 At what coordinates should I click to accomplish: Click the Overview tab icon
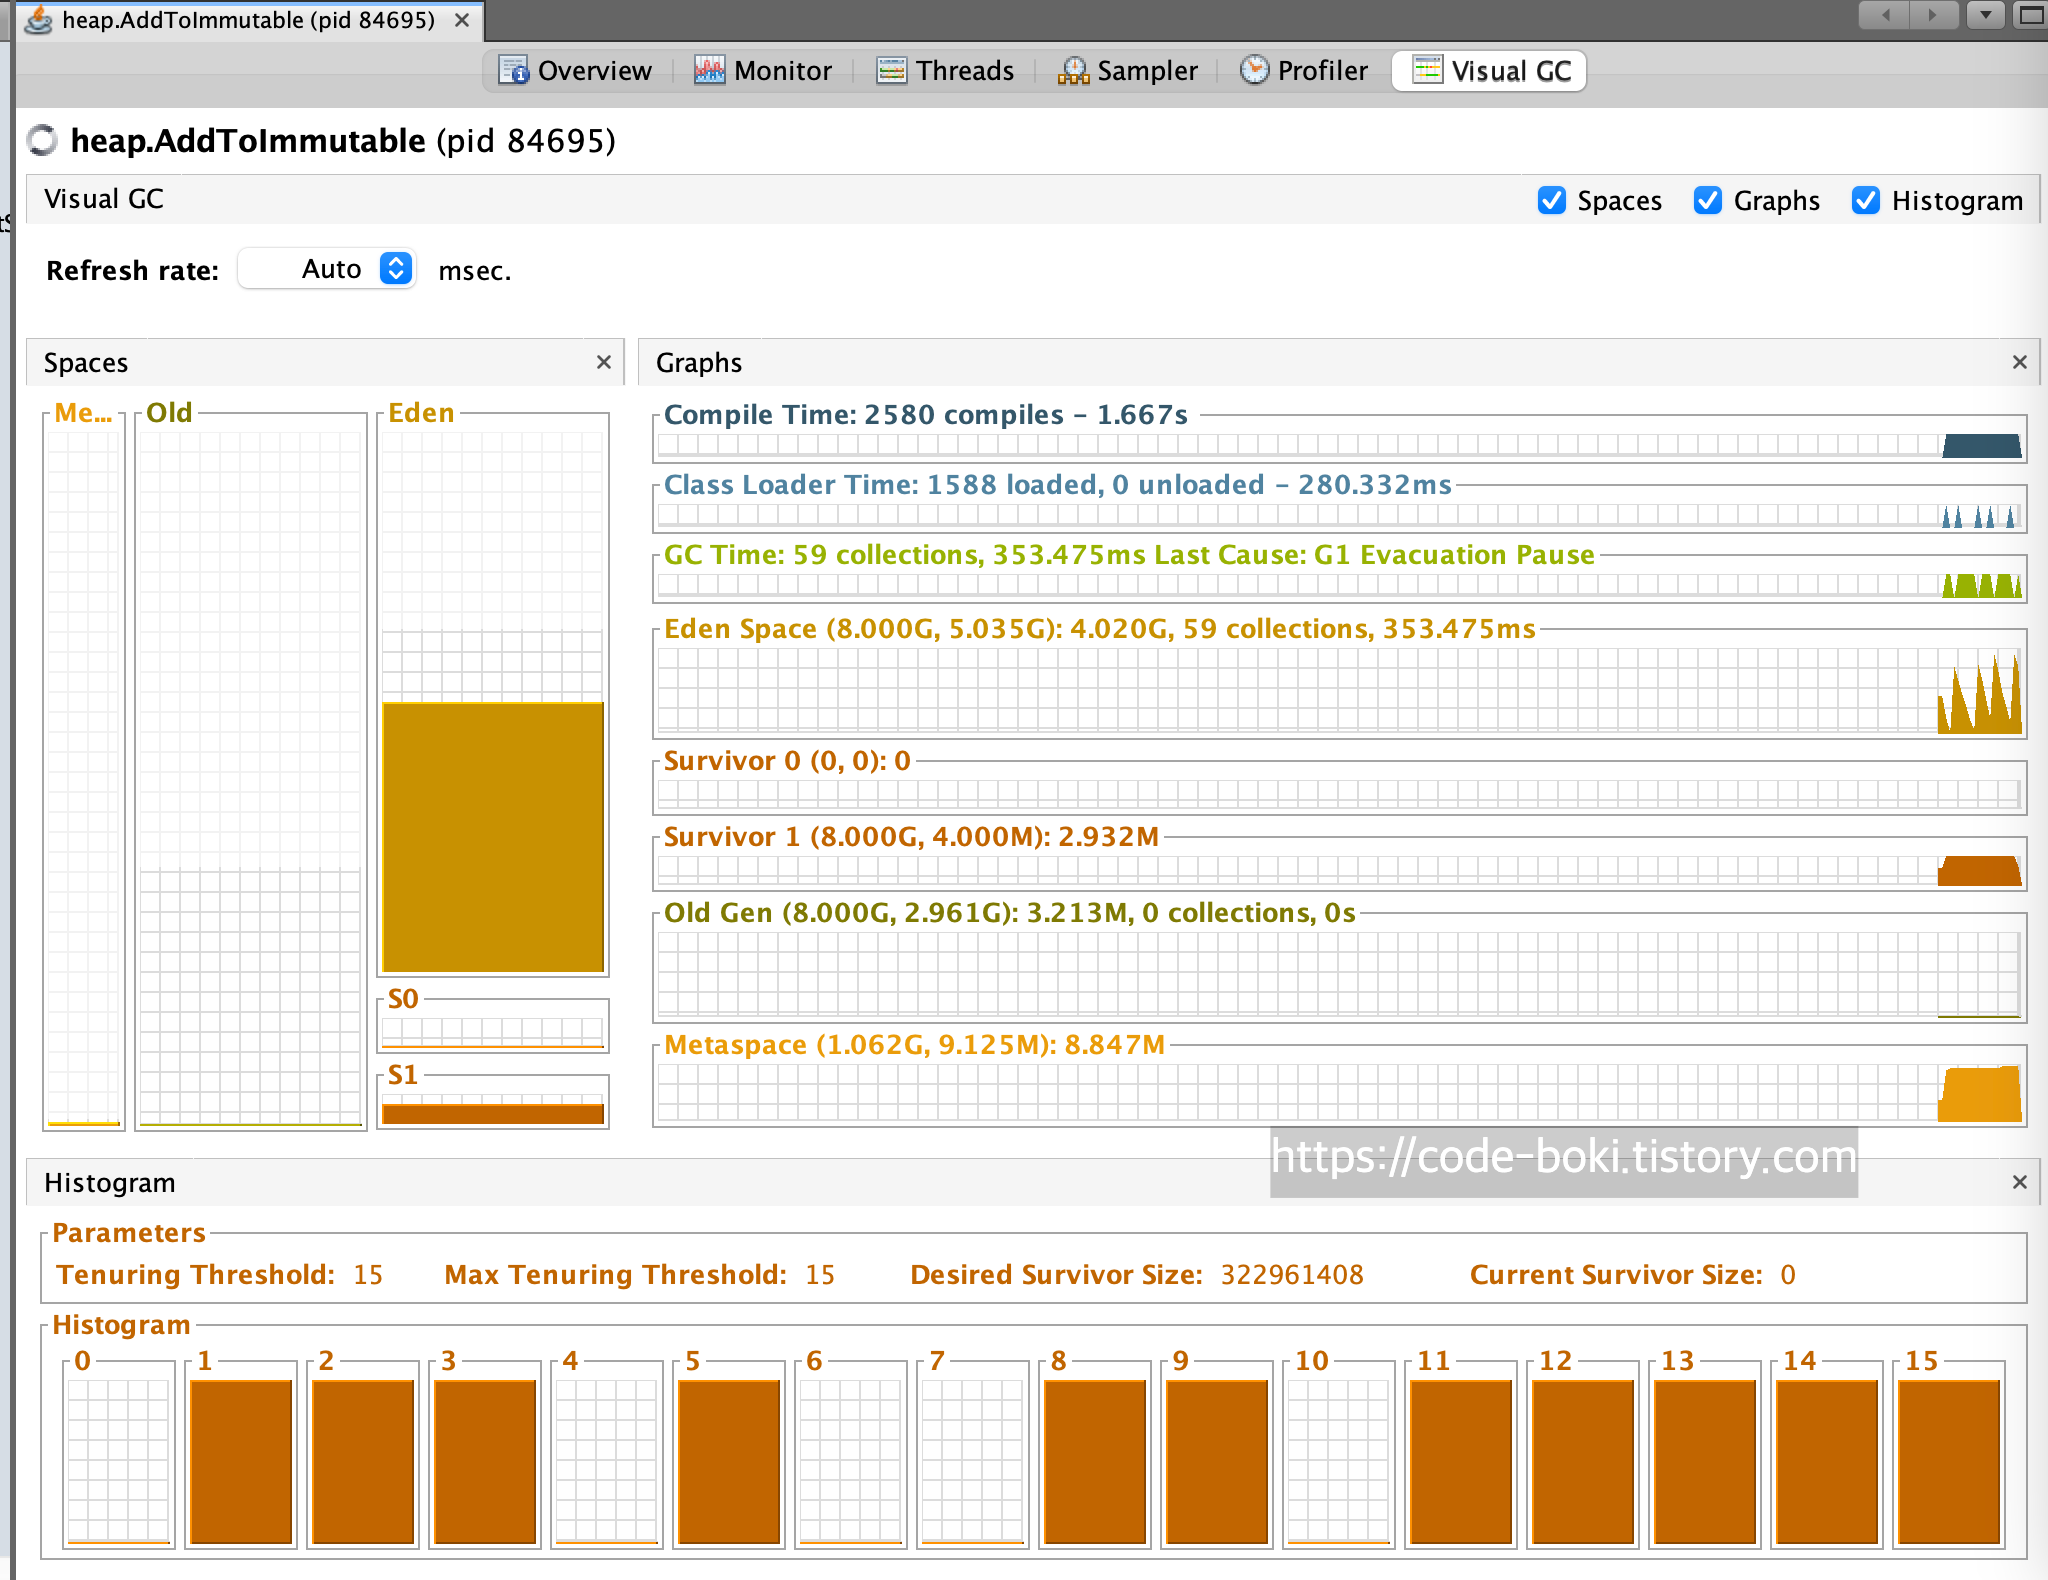click(x=513, y=70)
